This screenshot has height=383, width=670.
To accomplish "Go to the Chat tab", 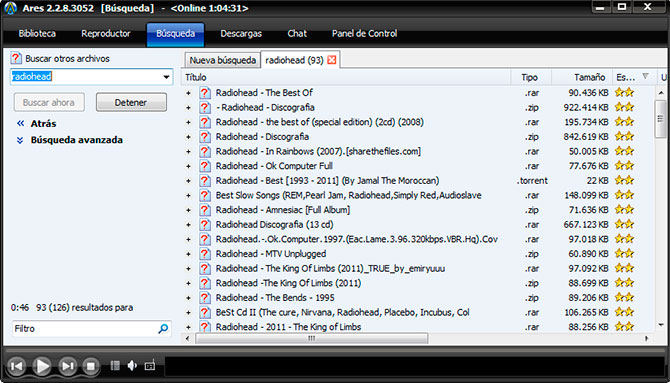I will (x=297, y=34).
